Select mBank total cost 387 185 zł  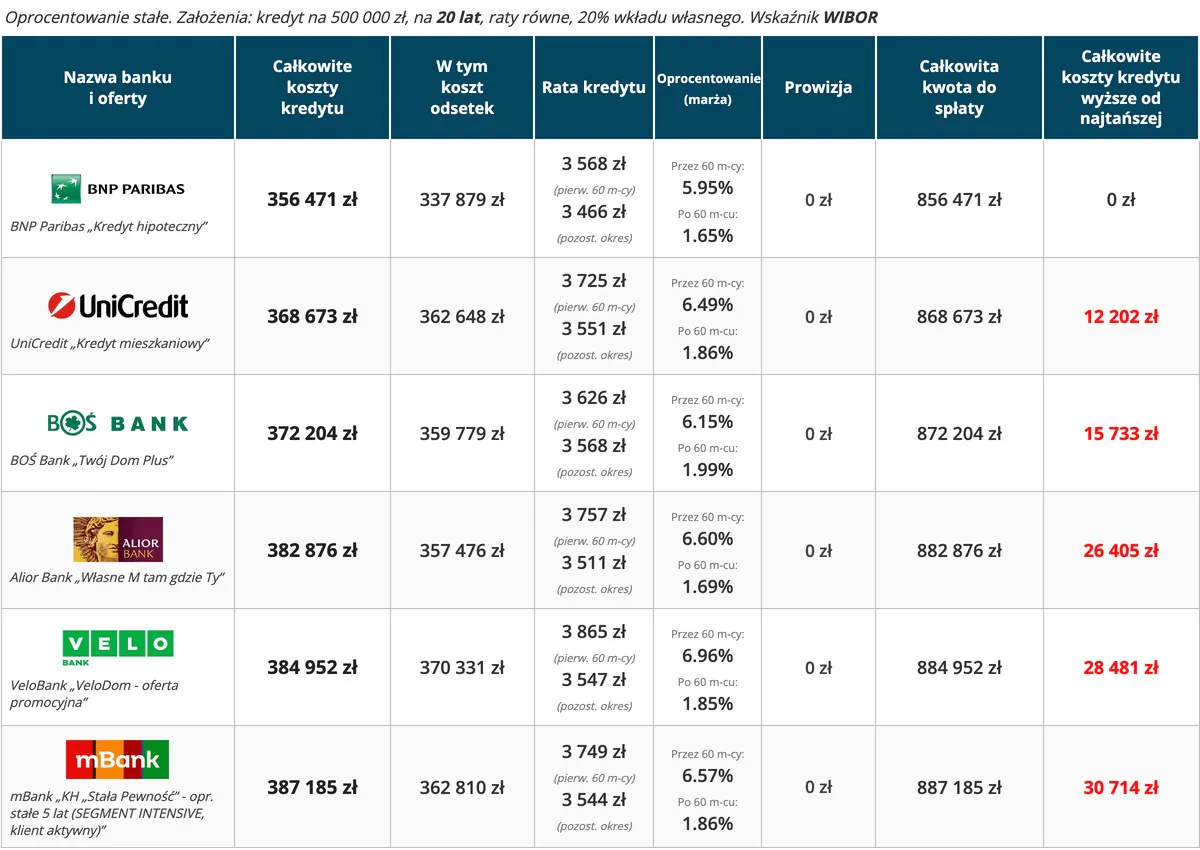pyautogui.click(x=312, y=787)
